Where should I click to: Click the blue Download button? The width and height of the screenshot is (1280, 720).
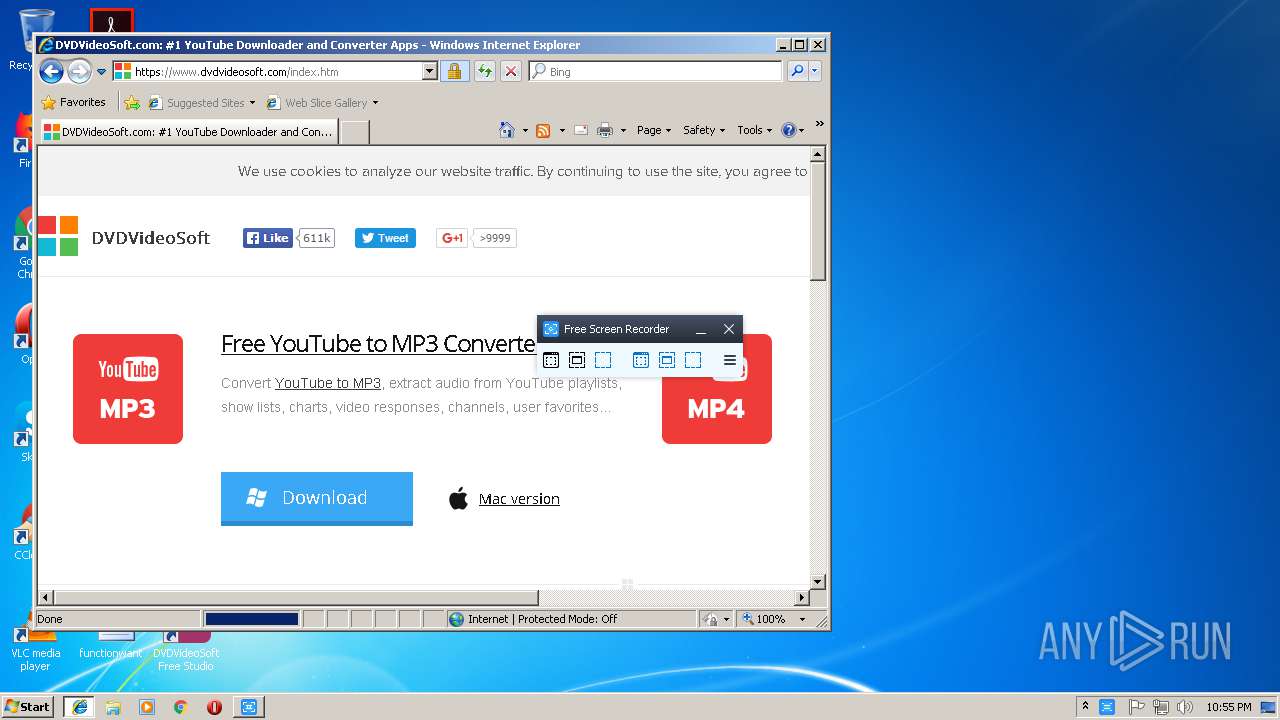coord(317,498)
